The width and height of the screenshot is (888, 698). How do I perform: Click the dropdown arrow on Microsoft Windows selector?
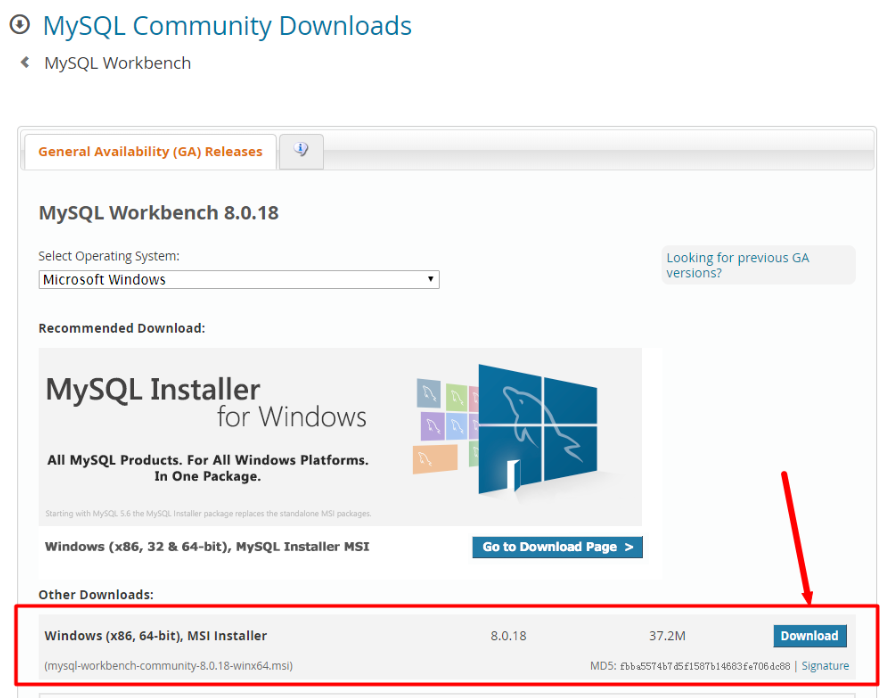(x=431, y=279)
